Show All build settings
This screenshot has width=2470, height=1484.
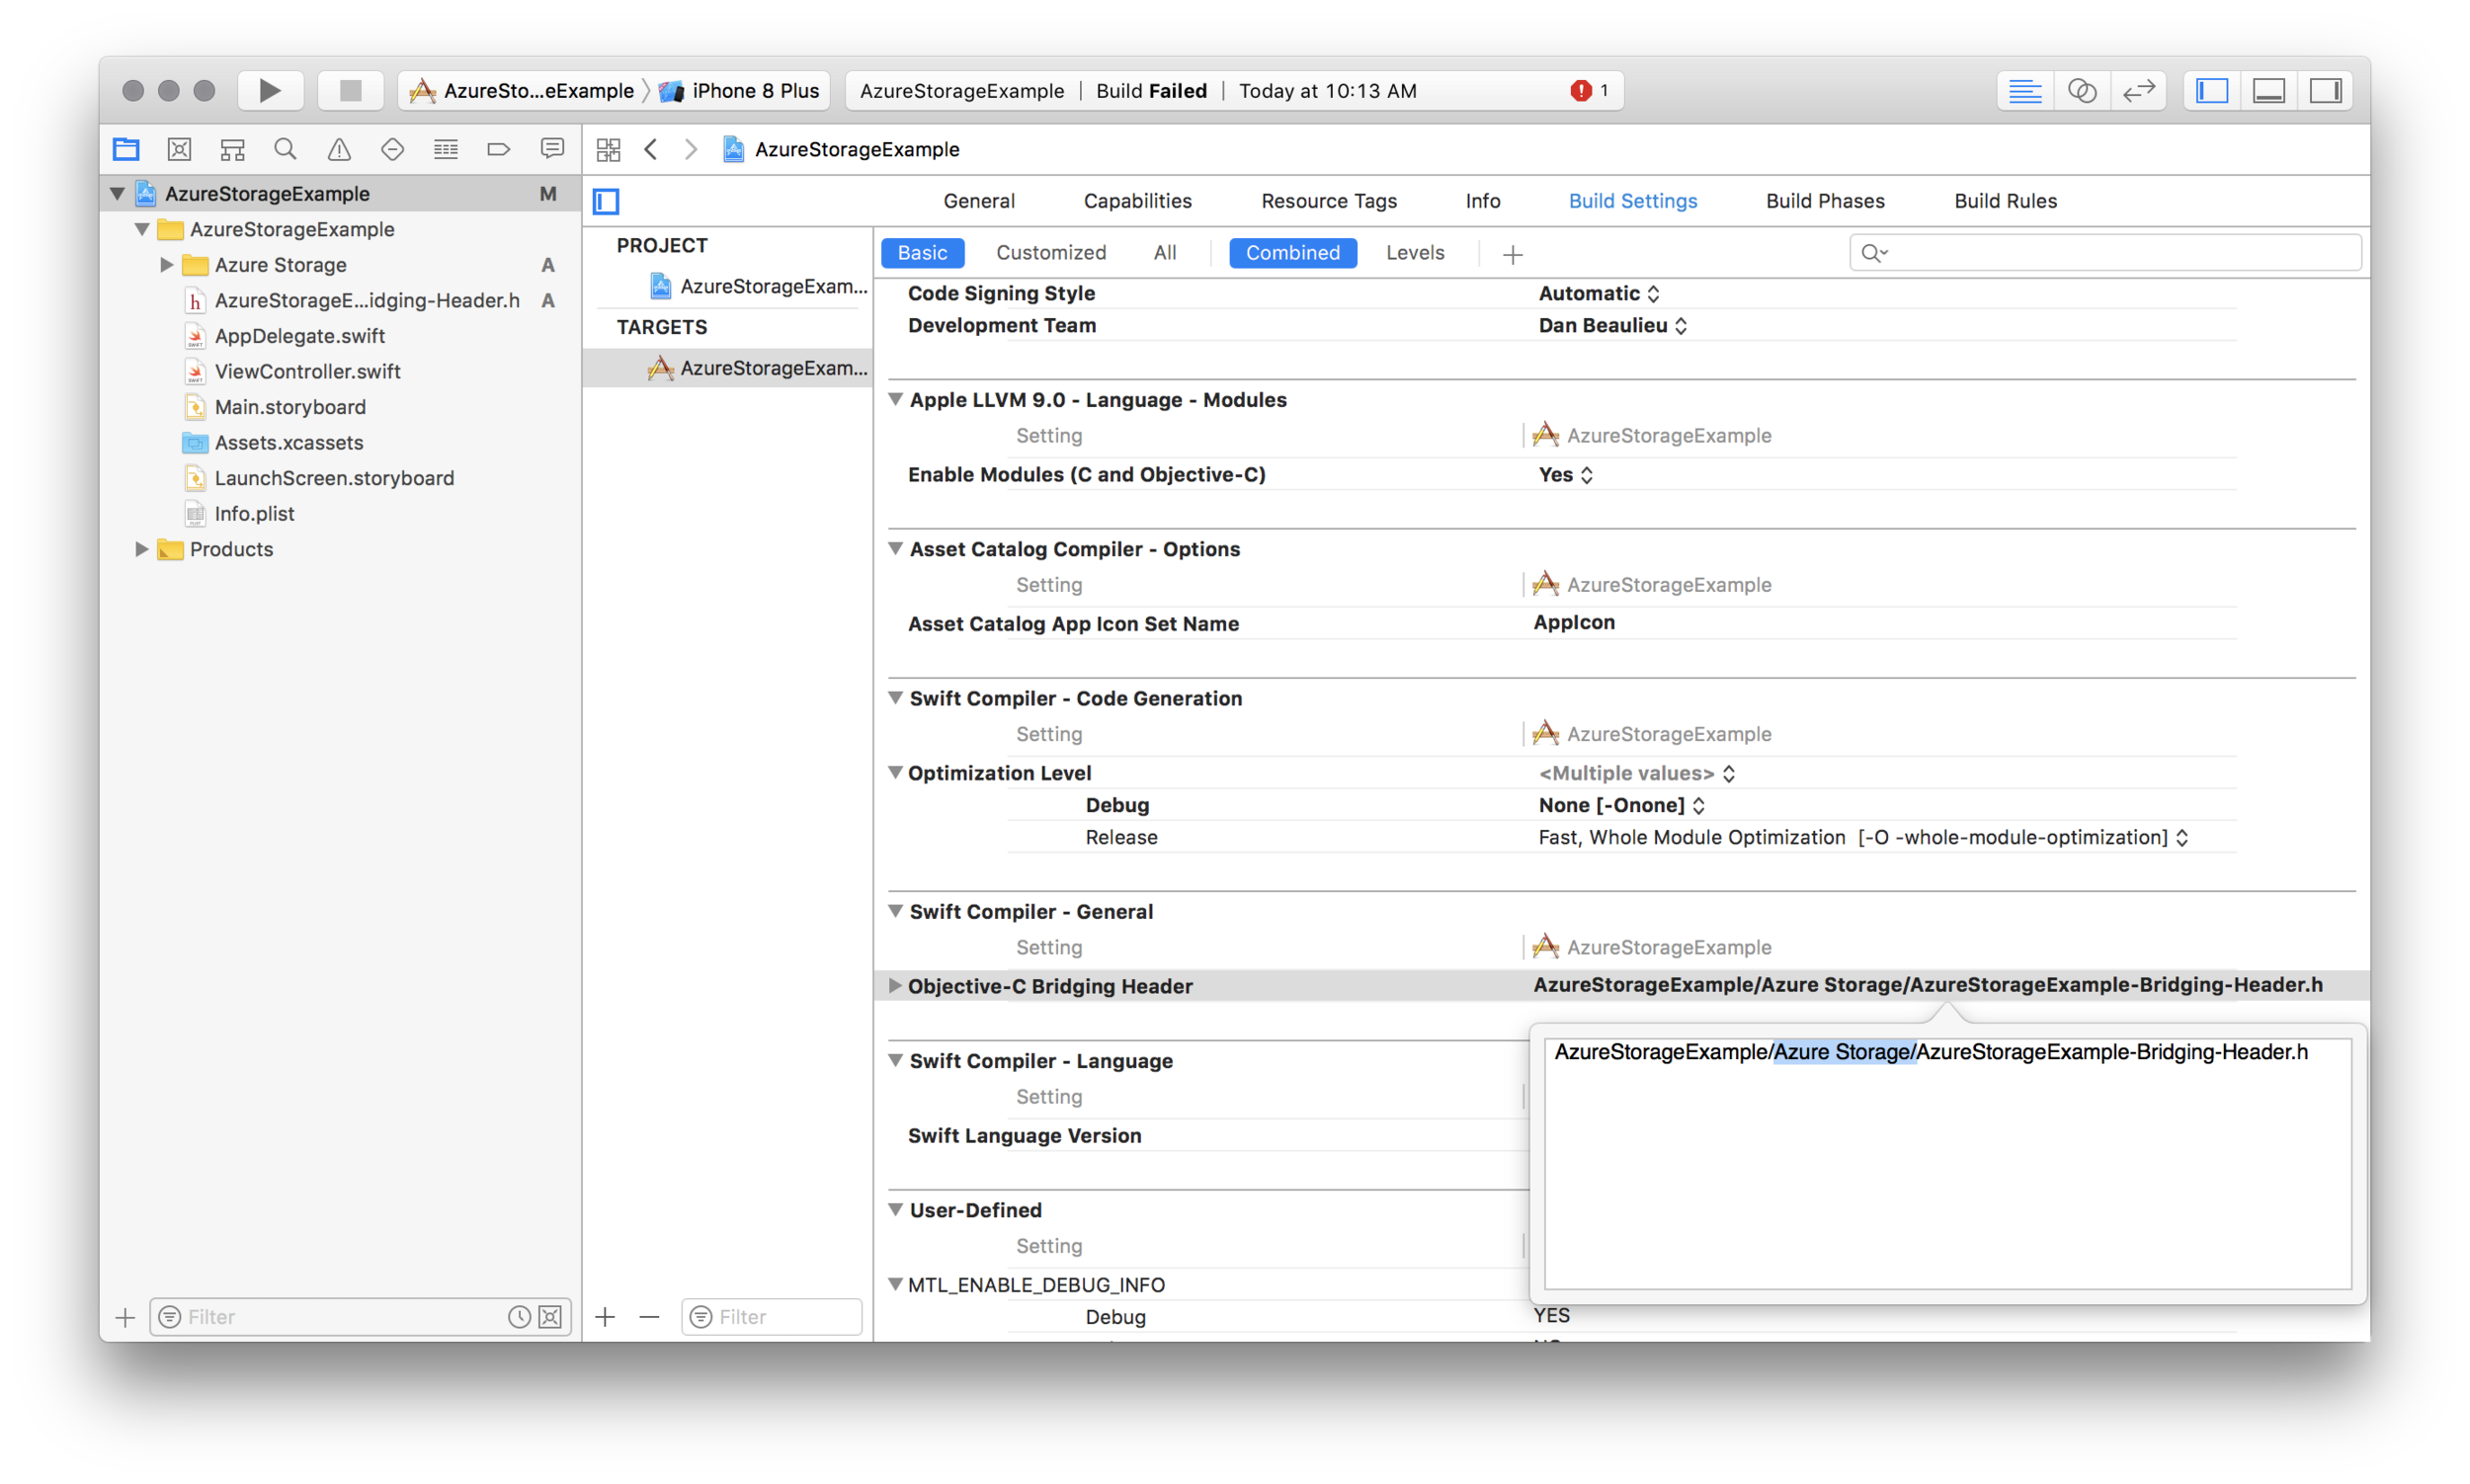(1164, 252)
